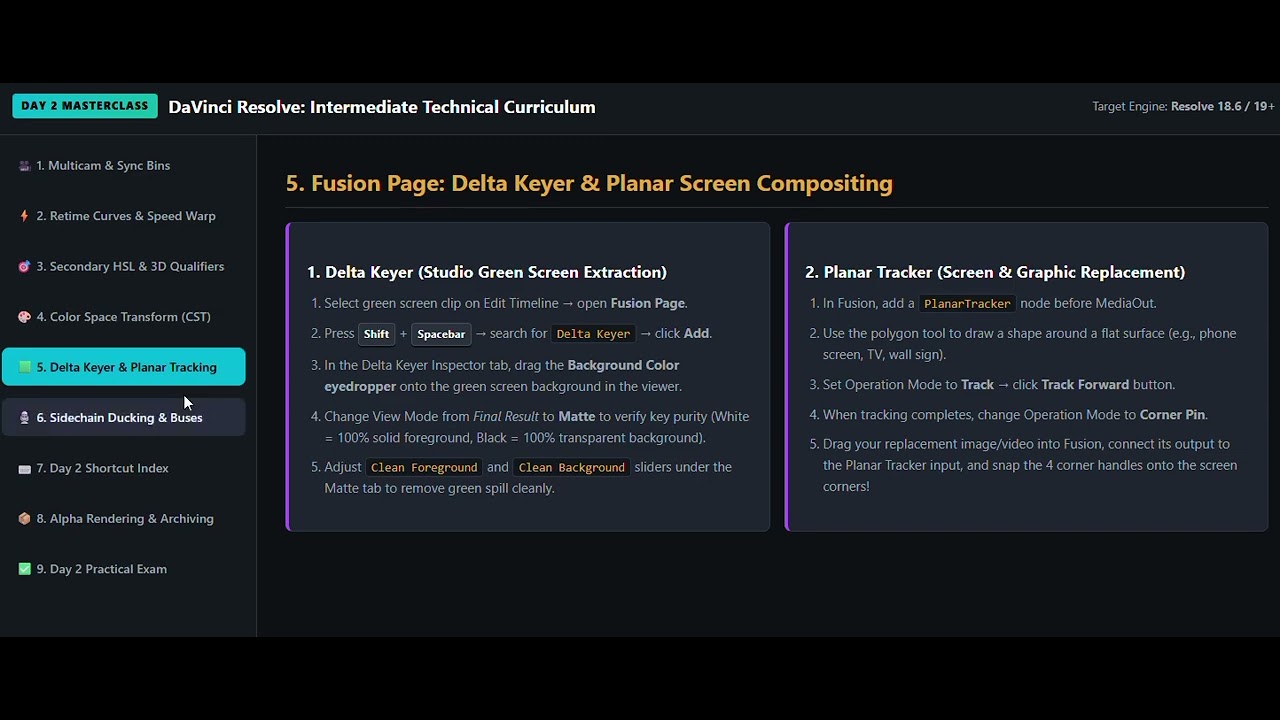Open the Day 2 Shortcut Index

pos(124,468)
